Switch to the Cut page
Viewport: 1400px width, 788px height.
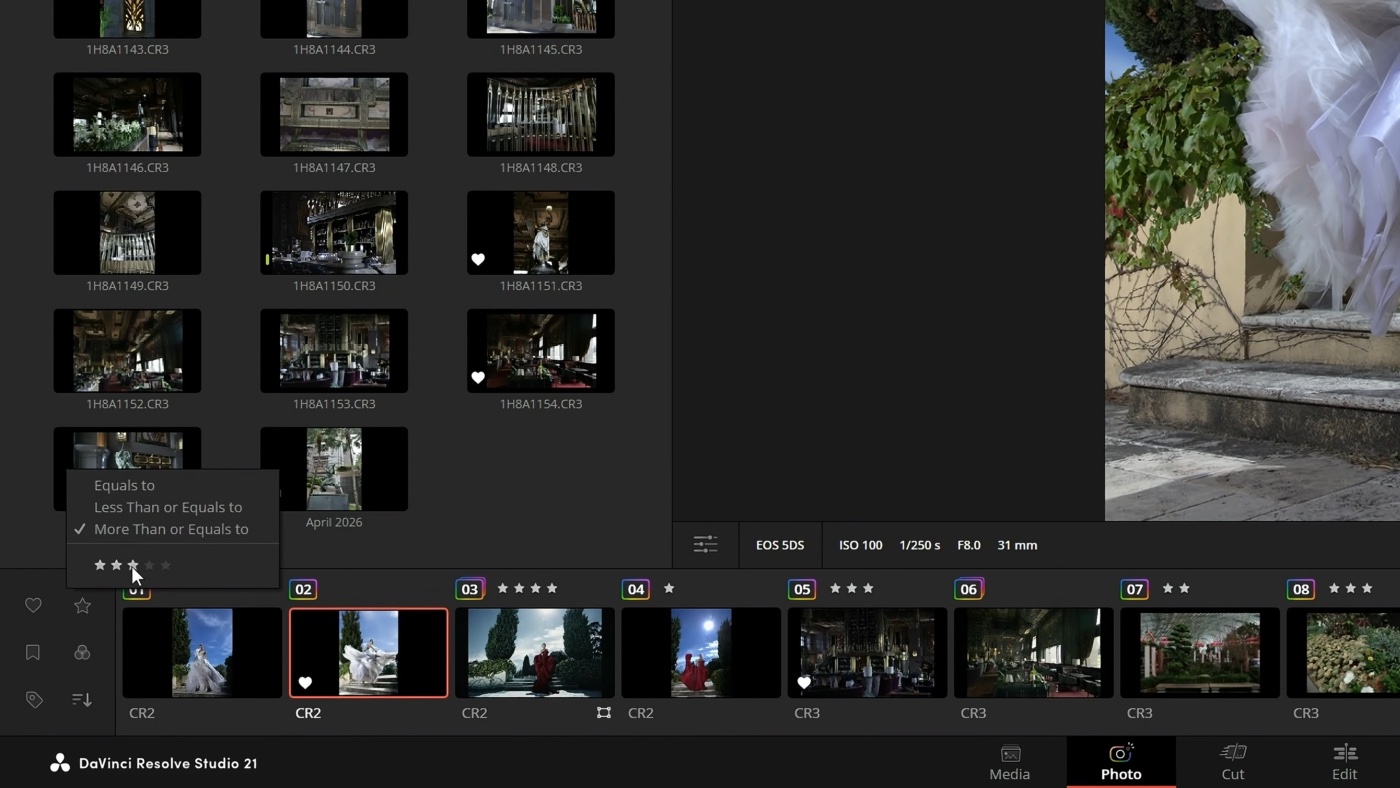(1232, 763)
